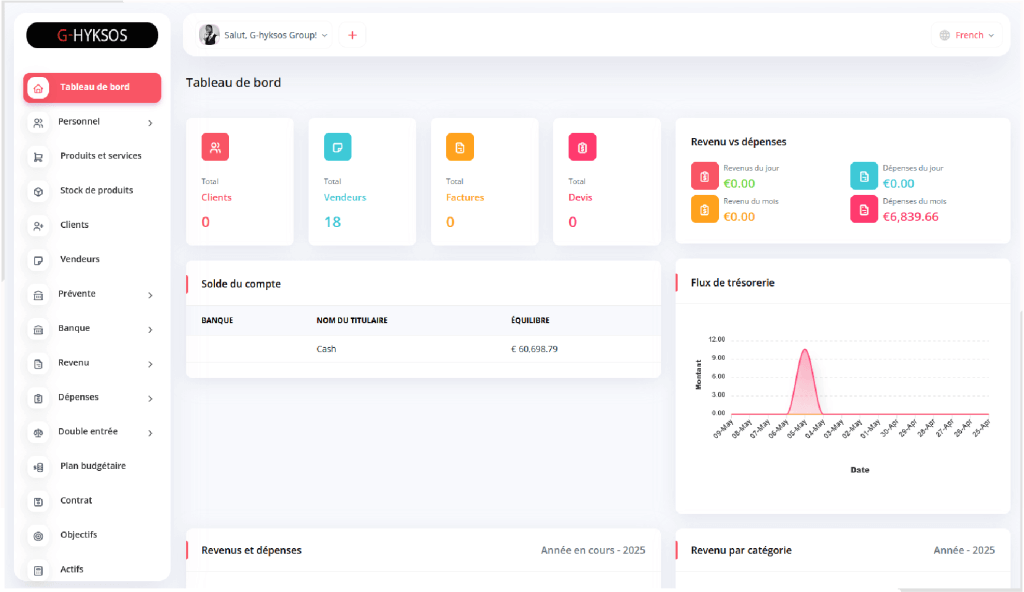Click the Total Devis card icon
Screen dimensions: 1024x592
click(x=582, y=147)
